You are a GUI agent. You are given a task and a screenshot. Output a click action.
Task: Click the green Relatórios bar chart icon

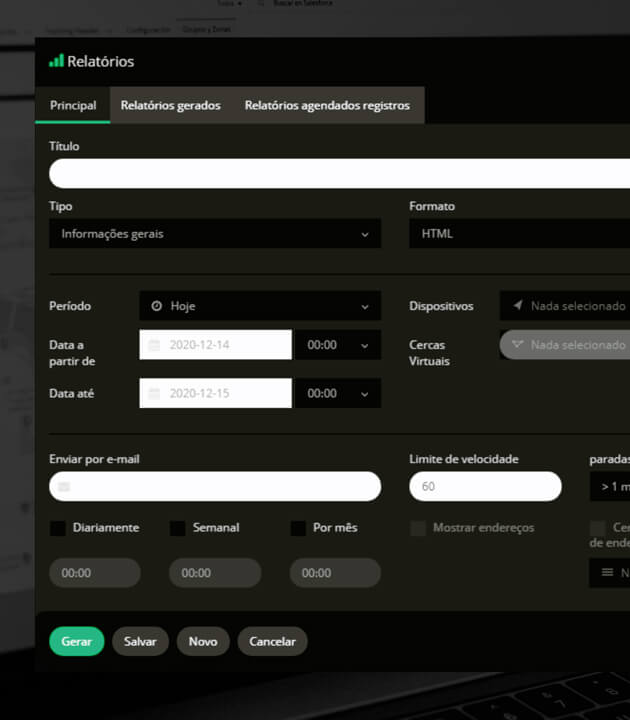[56, 61]
